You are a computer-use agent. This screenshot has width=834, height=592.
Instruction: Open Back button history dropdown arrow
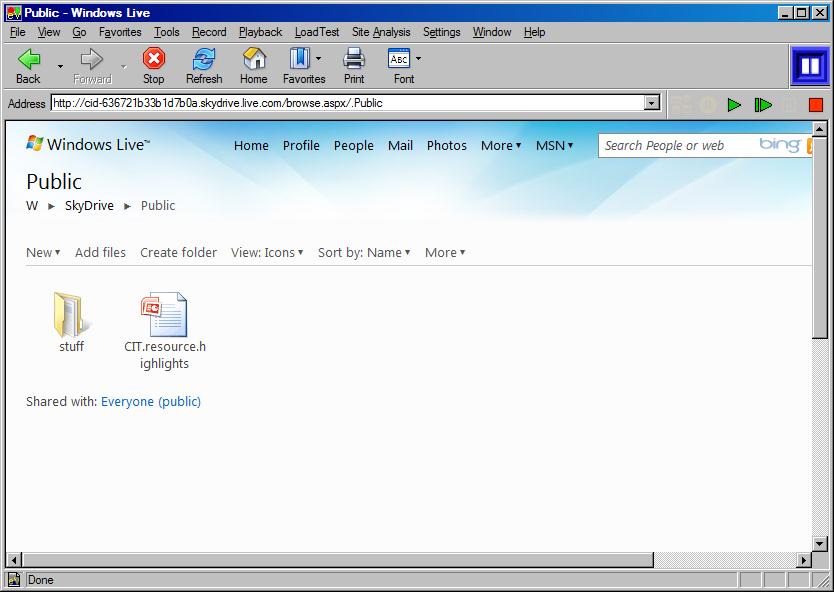click(x=60, y=66)
